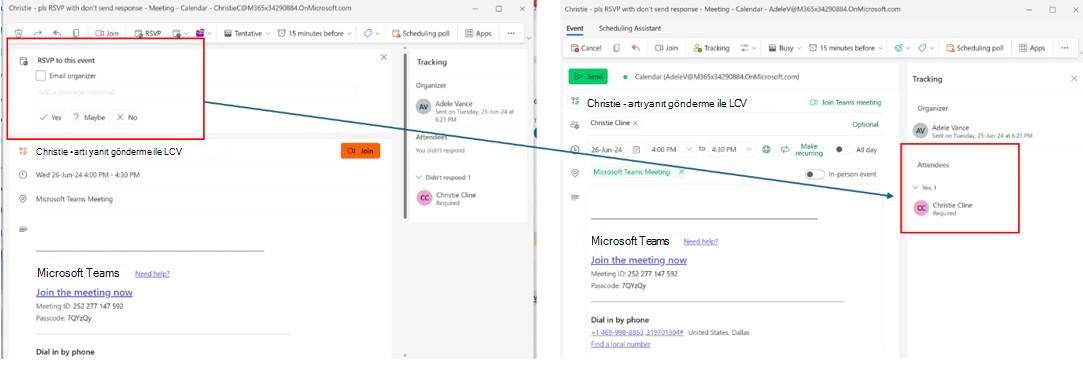1083x366 pixels.
Task: Click the Reply icon in Christie's window toolbar
Action: tap(57, 33)
